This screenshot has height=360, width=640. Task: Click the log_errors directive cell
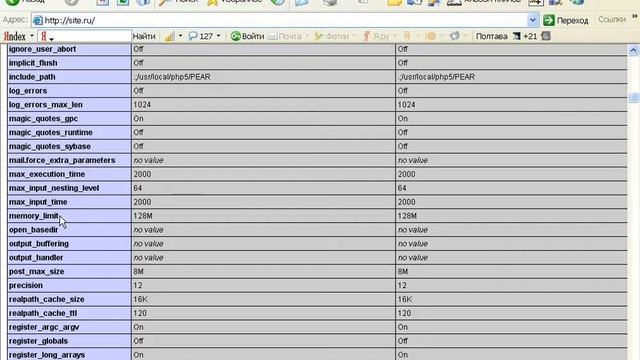click(69, 91)
